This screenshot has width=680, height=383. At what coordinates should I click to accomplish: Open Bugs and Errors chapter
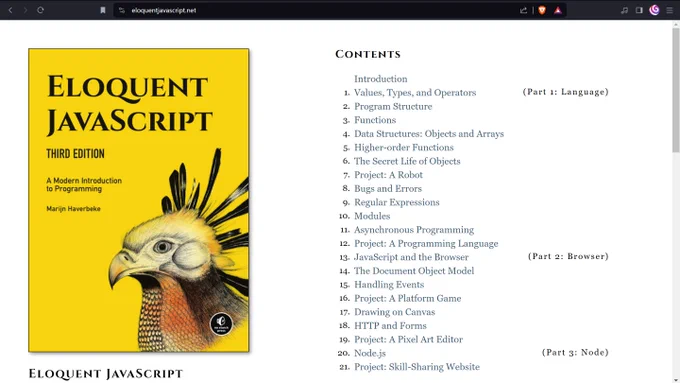[x=388, y=189]
